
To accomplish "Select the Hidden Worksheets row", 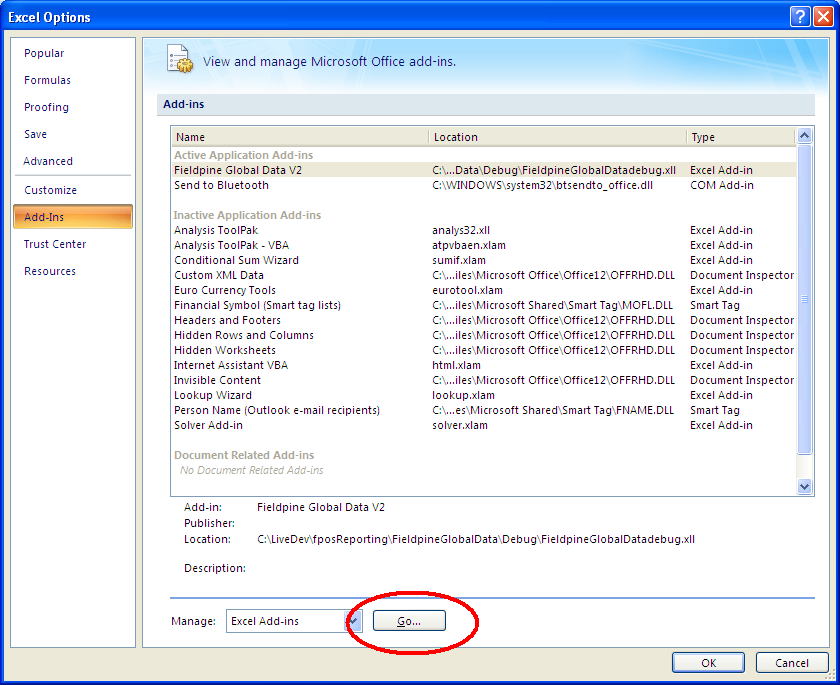I will [x=484, y=350].
